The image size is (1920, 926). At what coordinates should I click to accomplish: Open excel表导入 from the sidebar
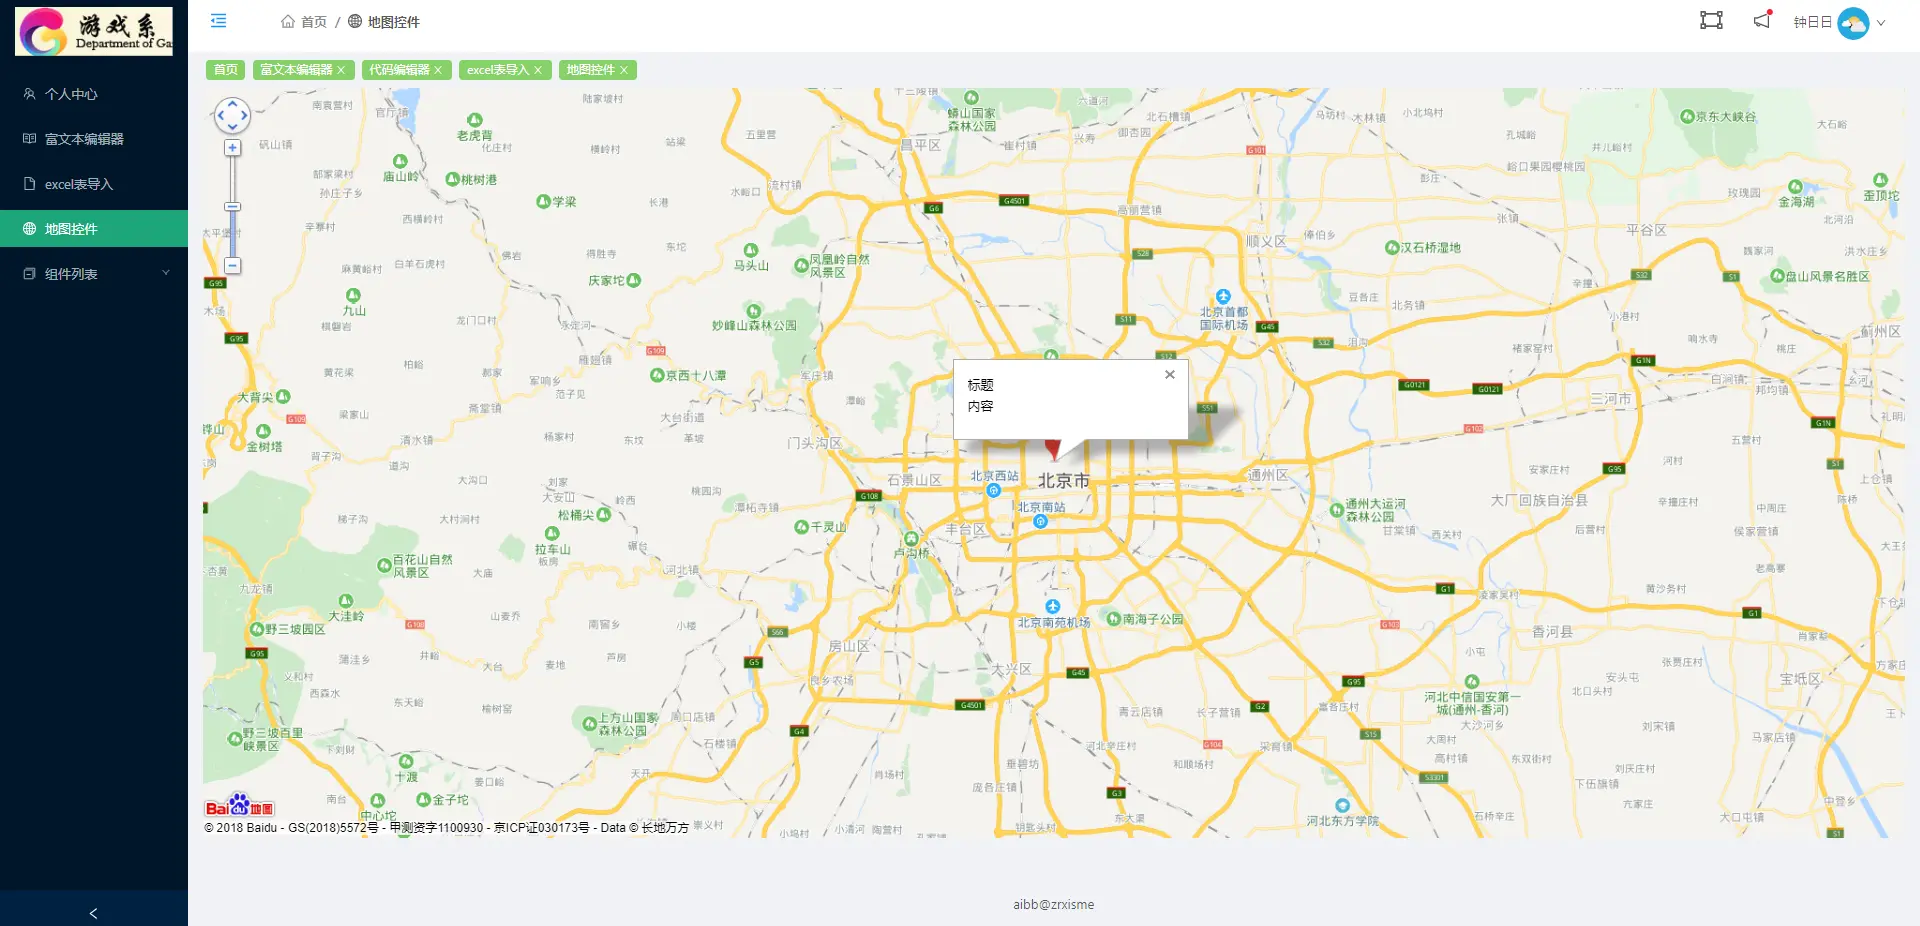point(78,184)
